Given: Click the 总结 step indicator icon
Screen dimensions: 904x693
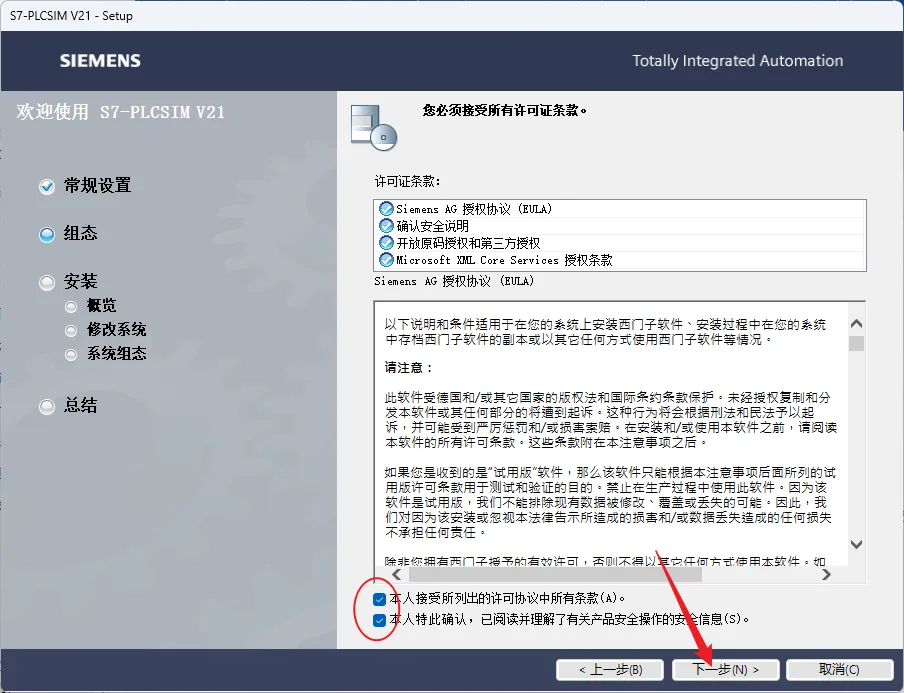Looking at the screenshot, I should (47, 406).
